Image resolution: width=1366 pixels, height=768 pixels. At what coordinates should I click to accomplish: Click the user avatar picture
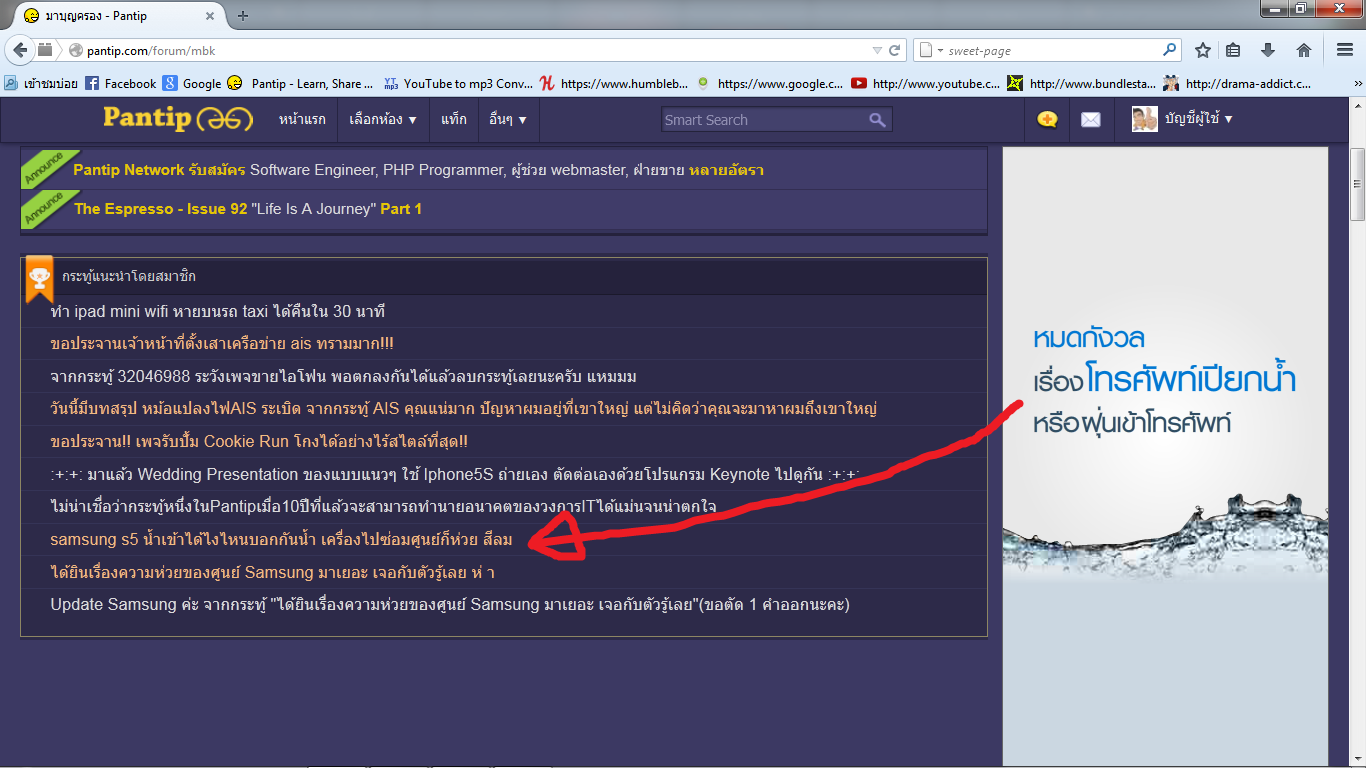click(1145, 119)
